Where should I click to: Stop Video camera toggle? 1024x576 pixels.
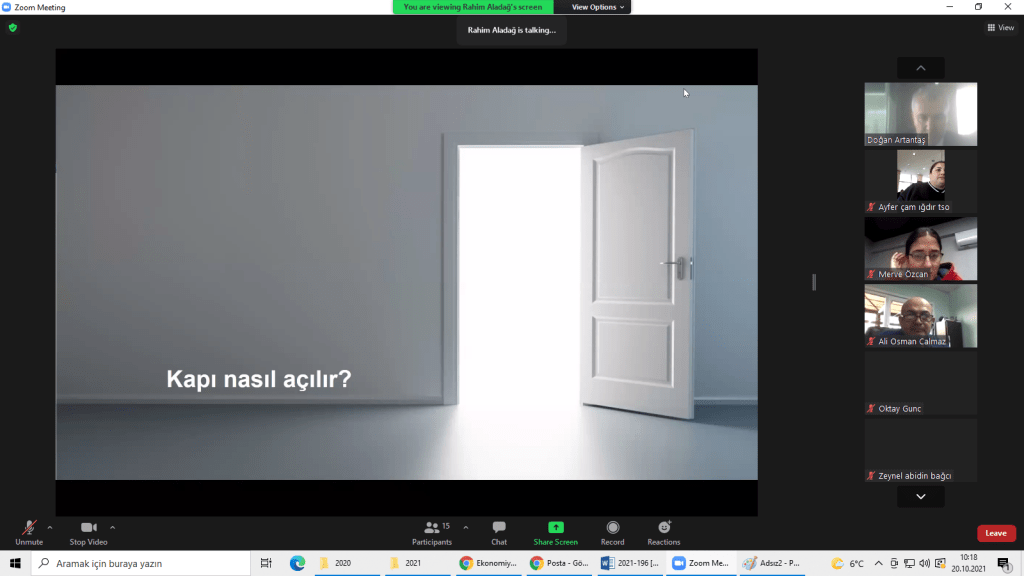click(88, 531)
